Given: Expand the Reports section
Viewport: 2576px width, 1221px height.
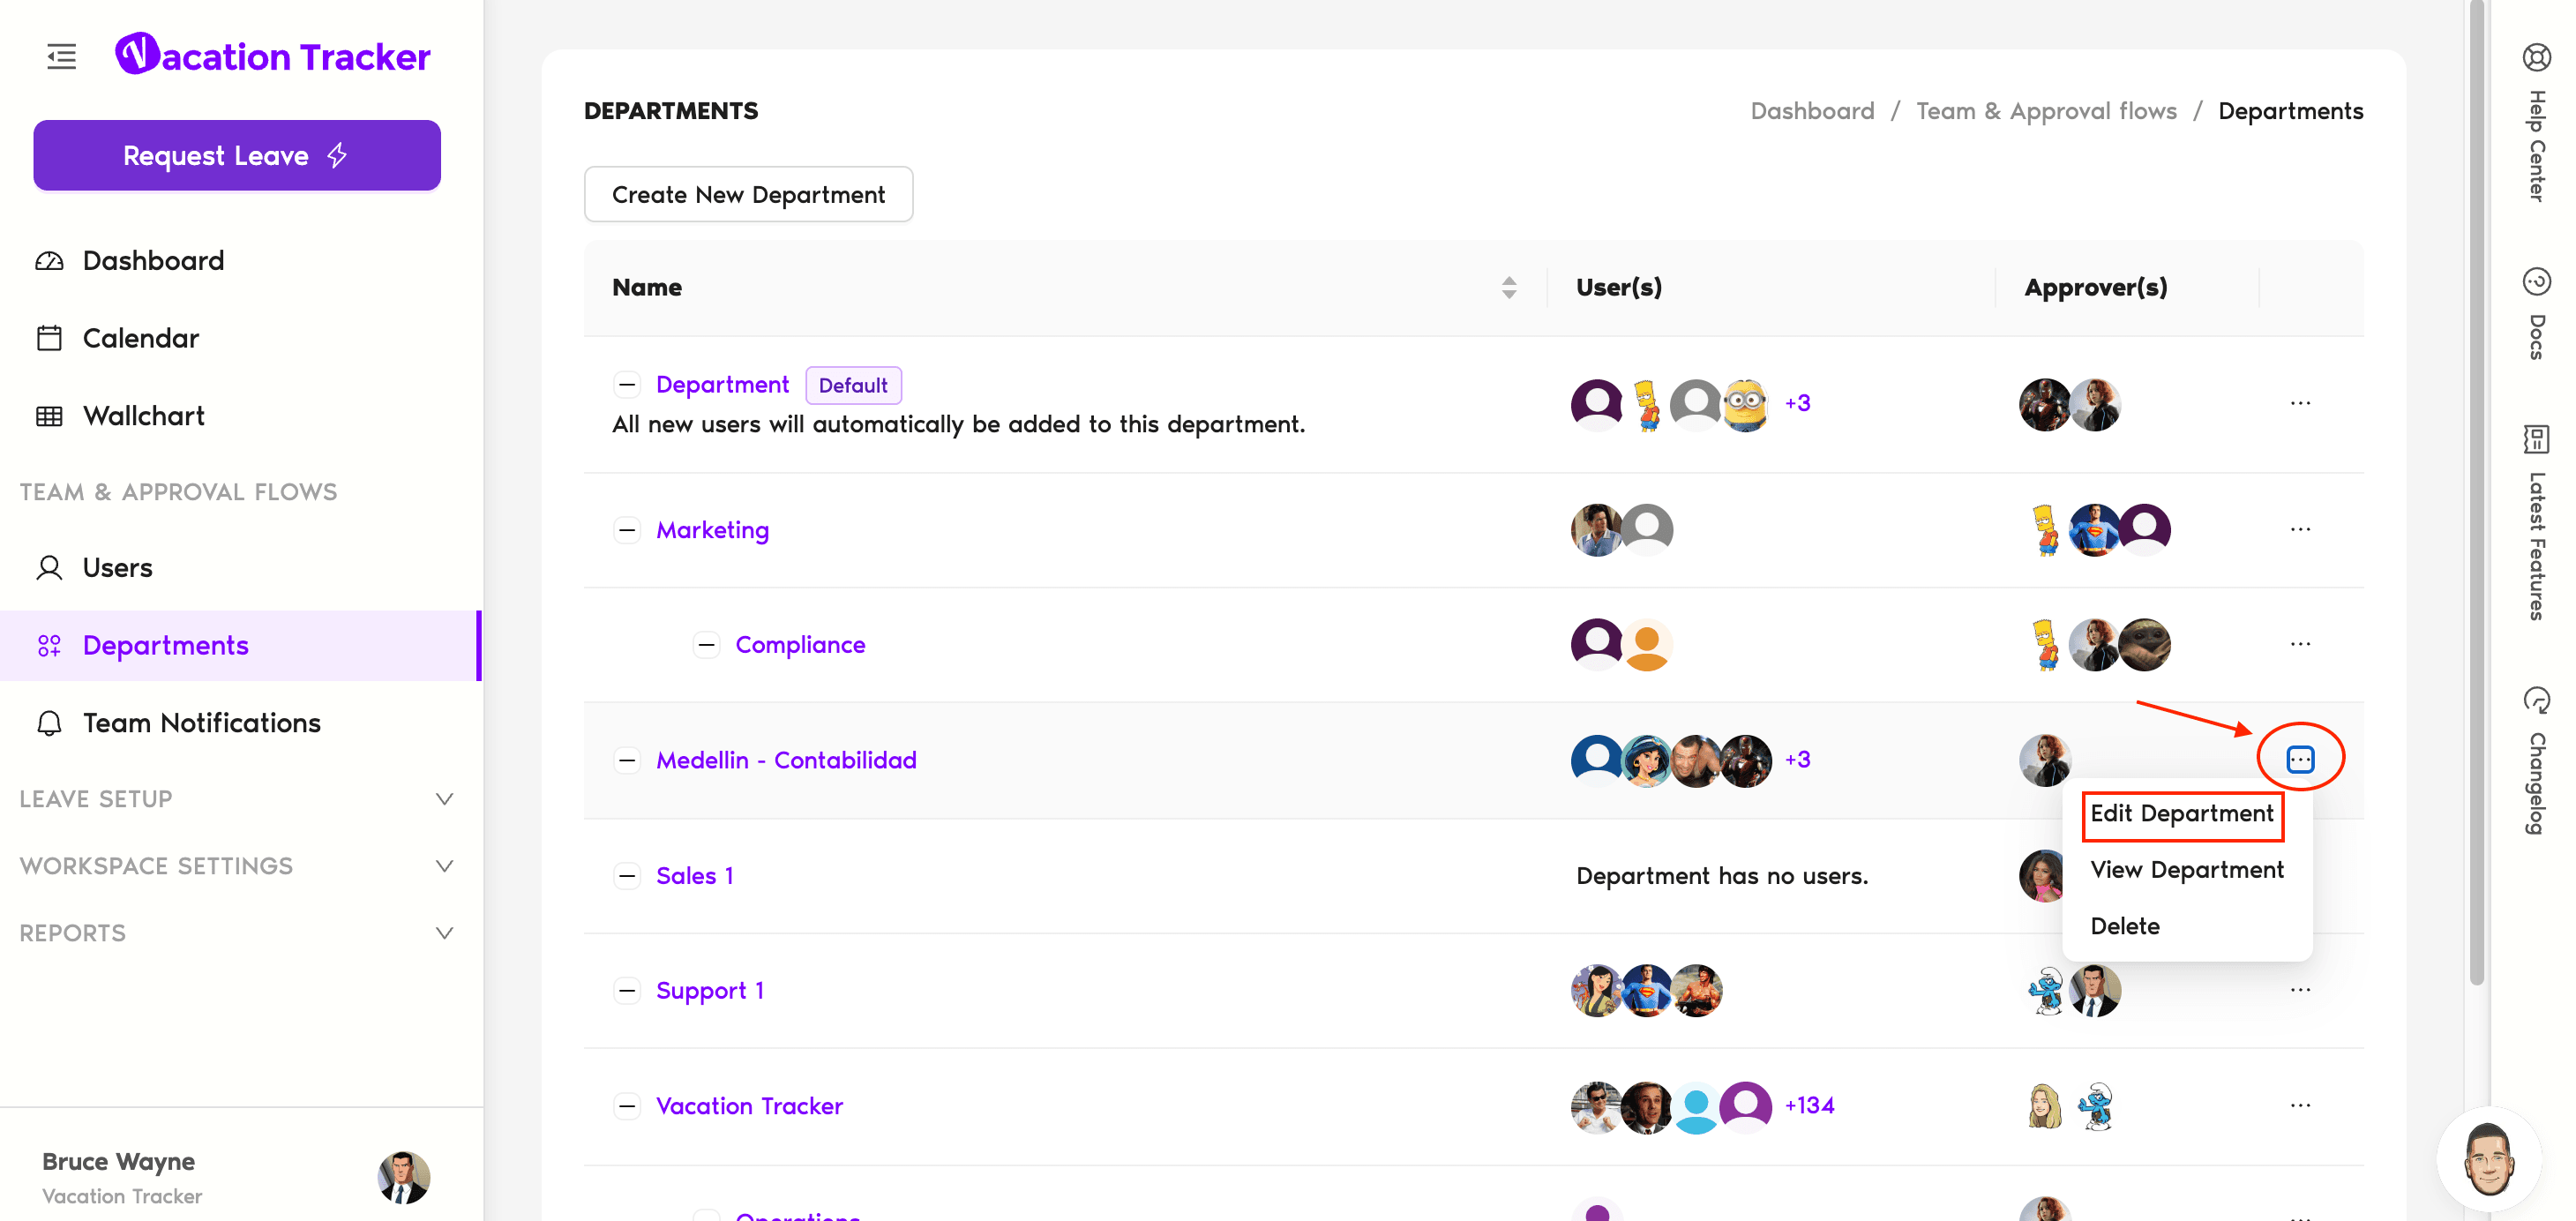Looking at the screenshot, I should point(445,933).
